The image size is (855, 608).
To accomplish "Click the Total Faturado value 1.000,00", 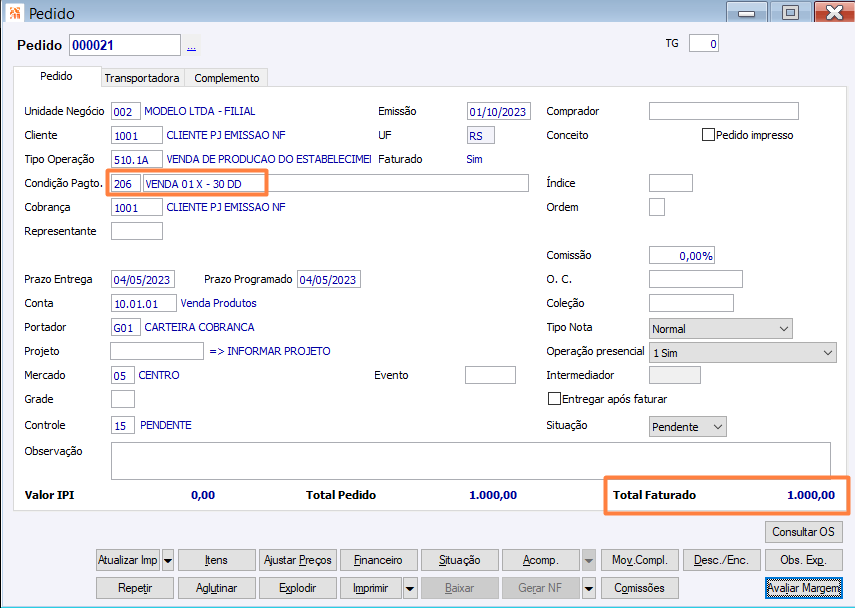I will click(x=811, y=495).
